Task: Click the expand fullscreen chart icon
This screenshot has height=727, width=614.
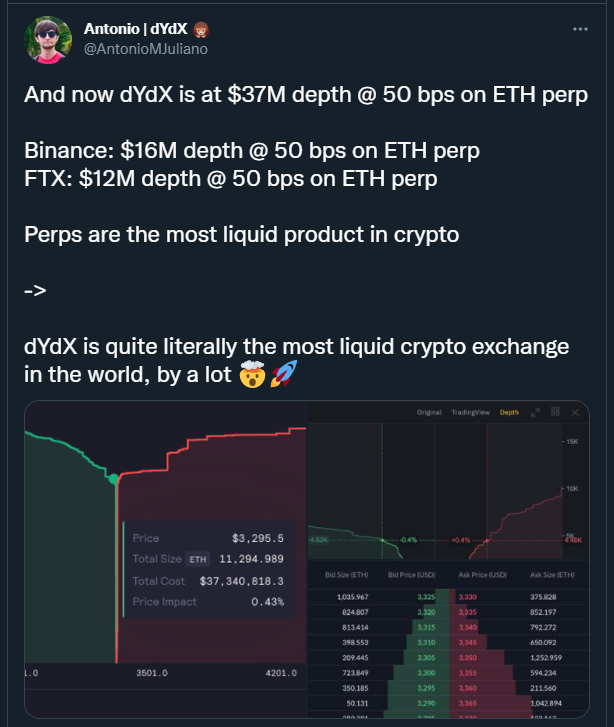Action: pyautogui.click(x=535, y=412)
